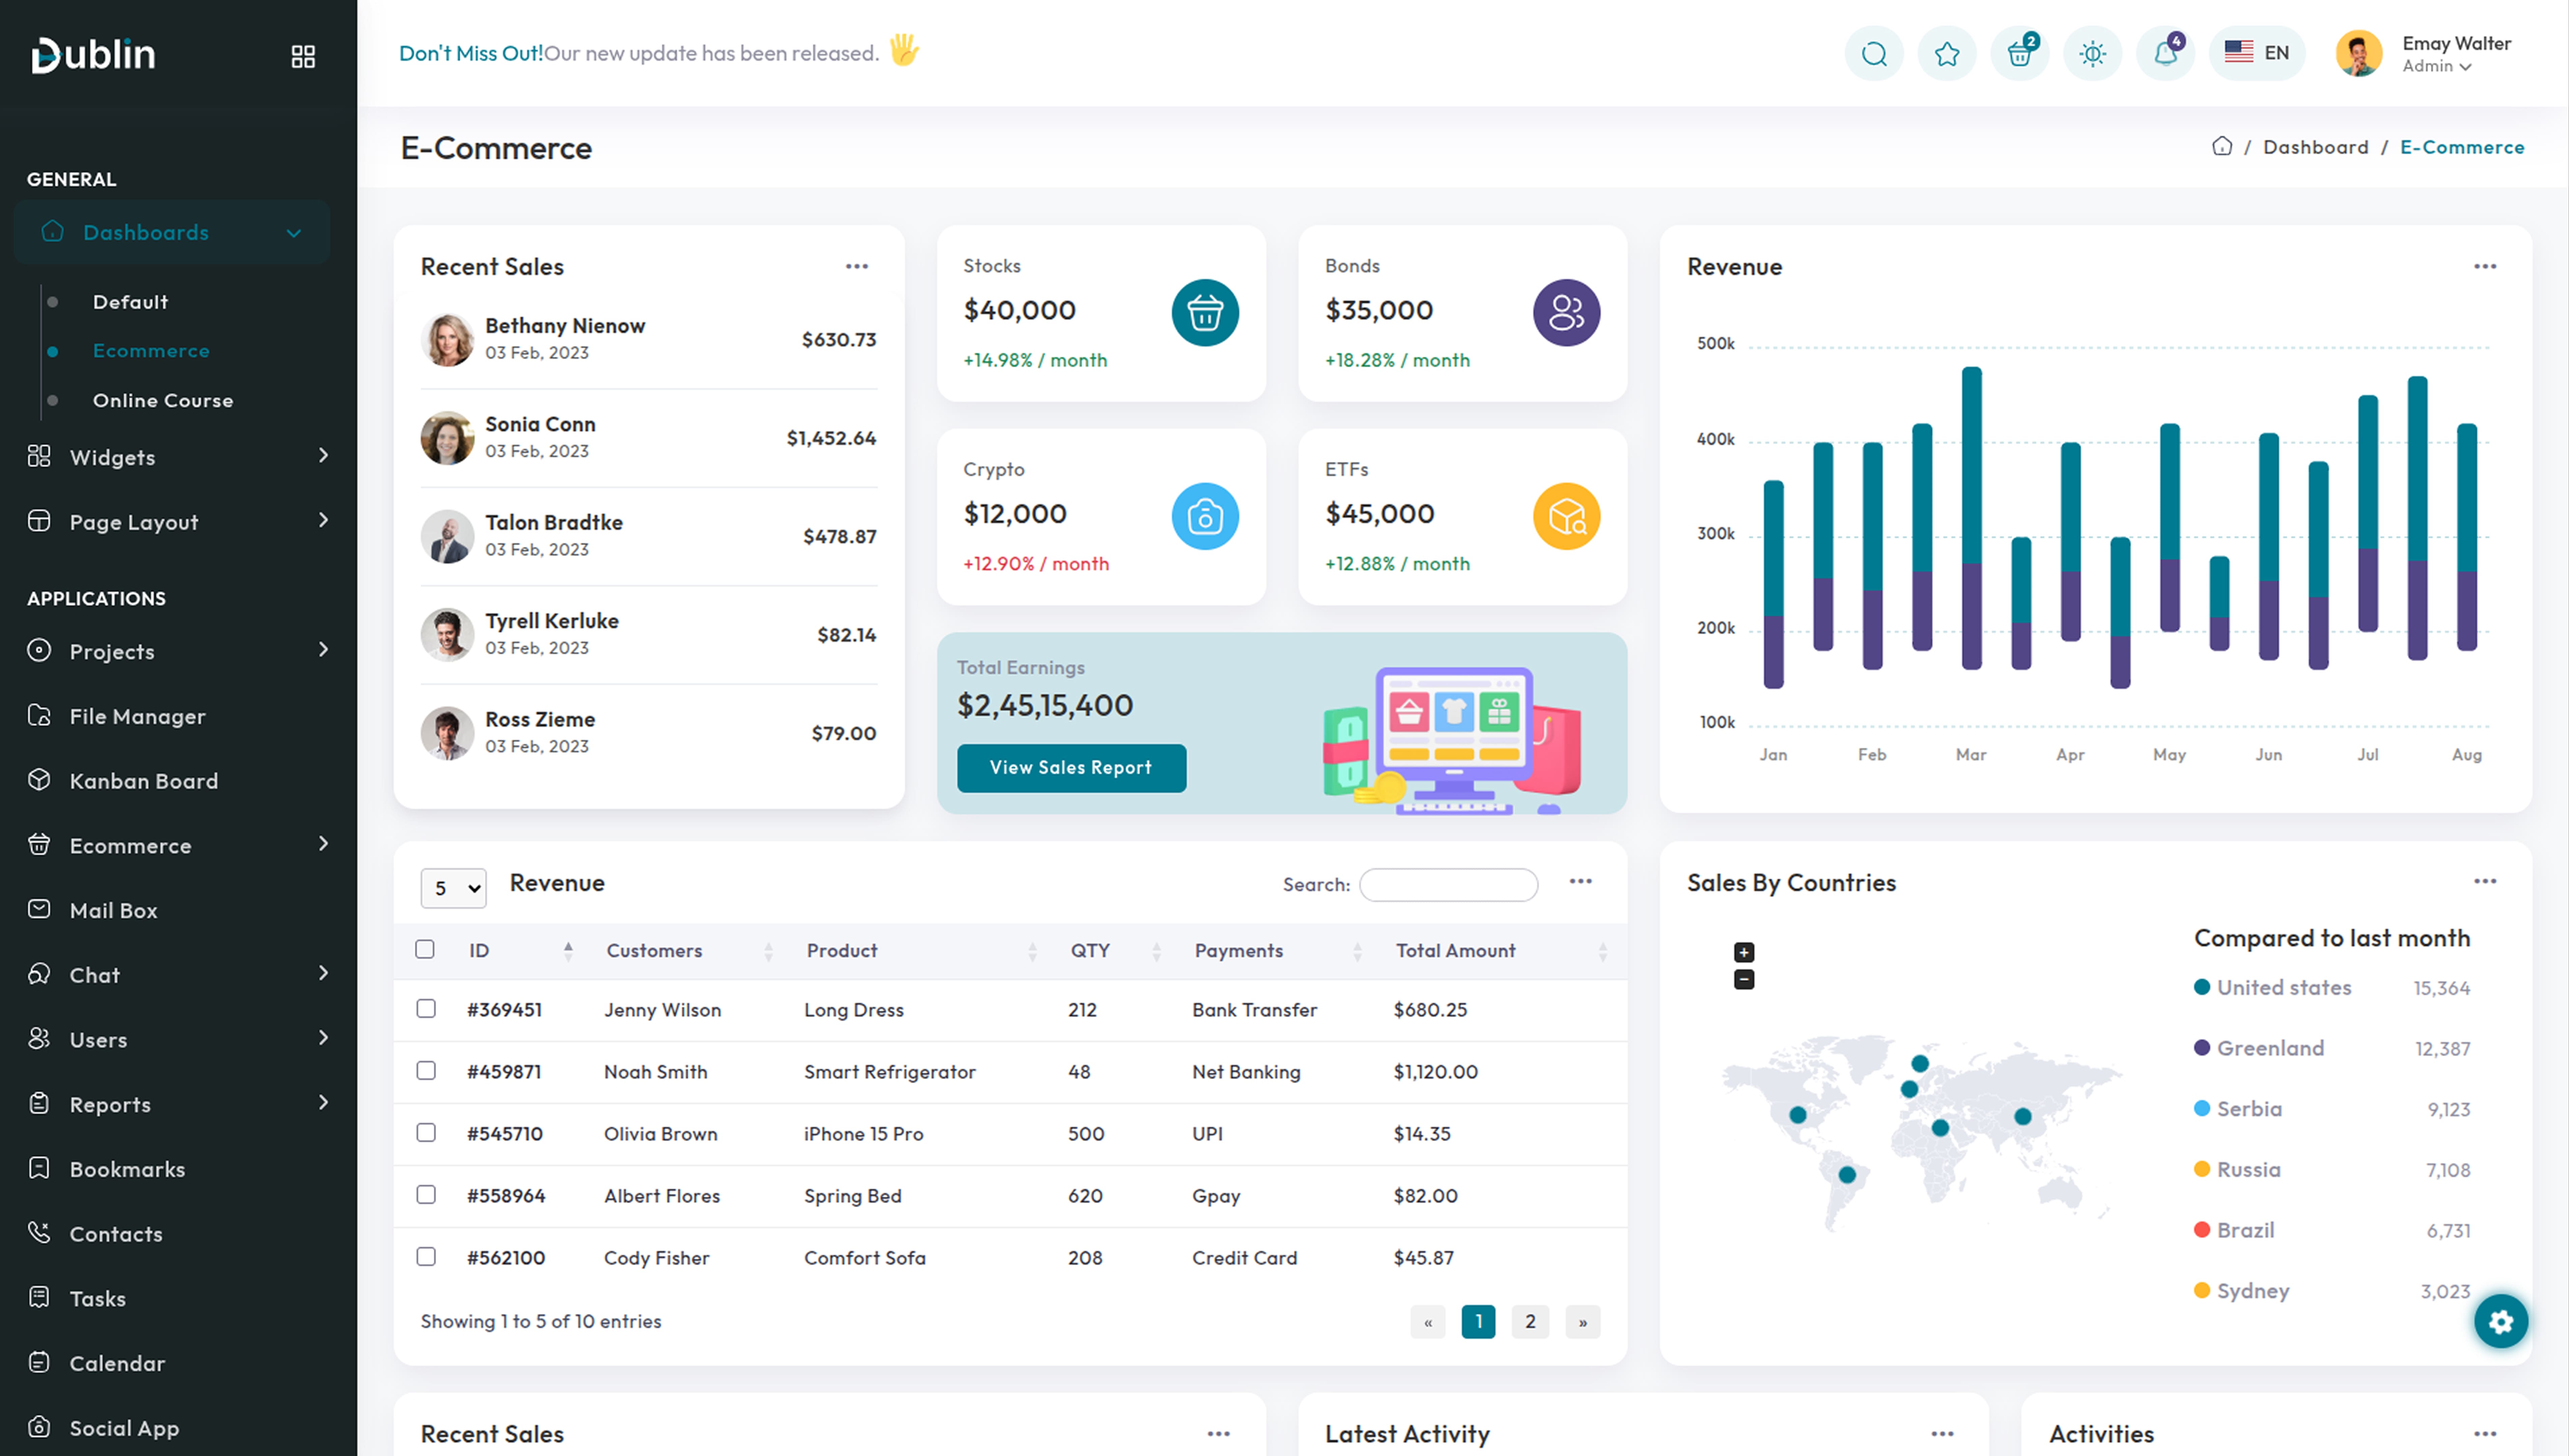
Task: Select Online Course dashboard item
Action: (163, 400)
